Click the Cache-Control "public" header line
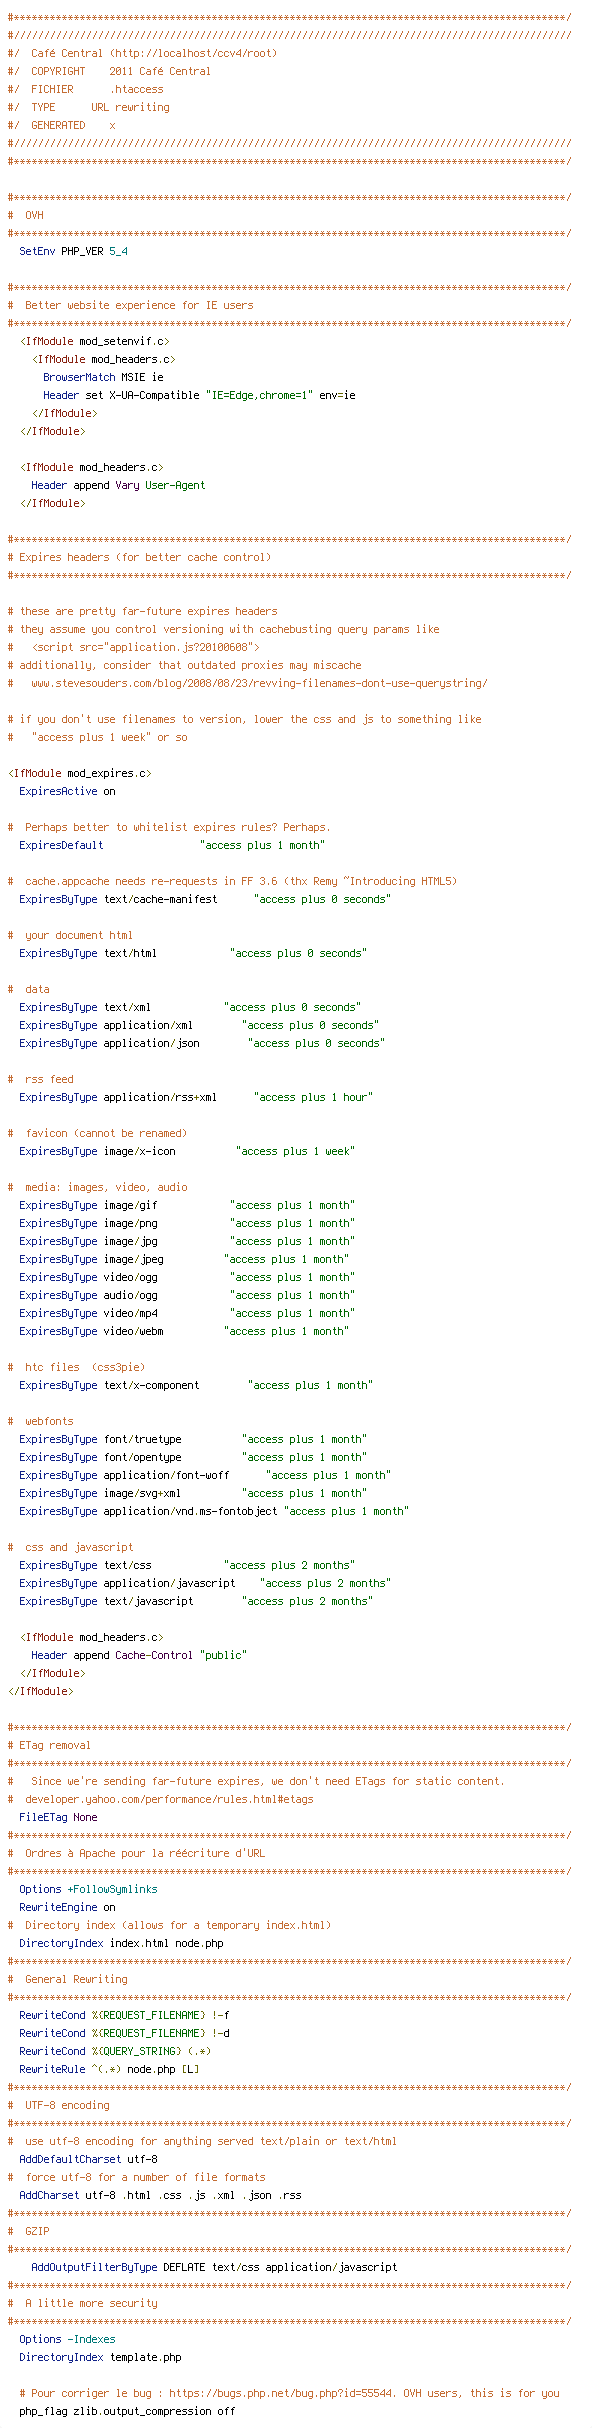This screenshot has width=592, height=2428. [x=139, y=1655]
